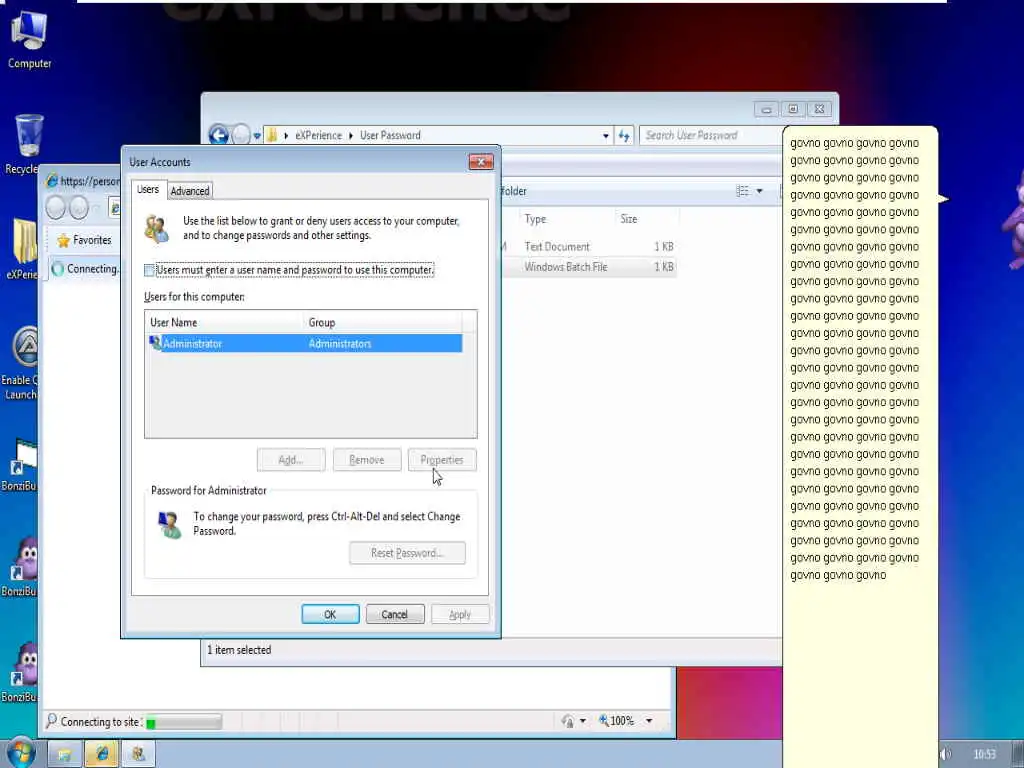The height and width of the screenshot is (768, 1024).
Task: Click the taskbar clock
Action: 985,755
